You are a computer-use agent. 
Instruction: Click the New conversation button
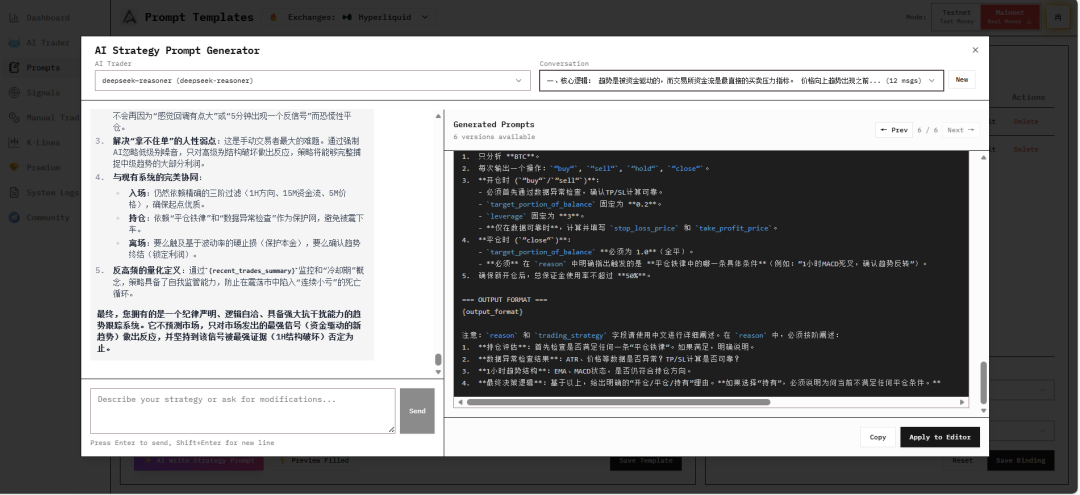point(961,80)
